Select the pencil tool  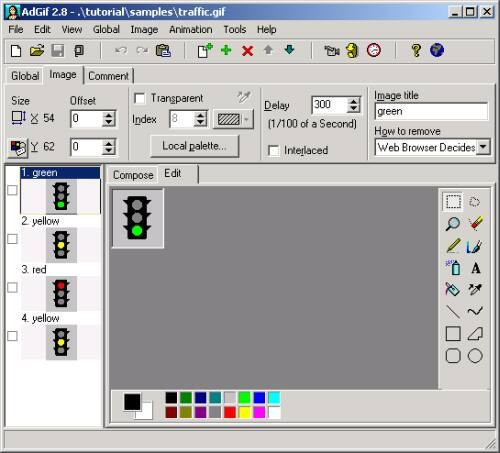point(453,246)
